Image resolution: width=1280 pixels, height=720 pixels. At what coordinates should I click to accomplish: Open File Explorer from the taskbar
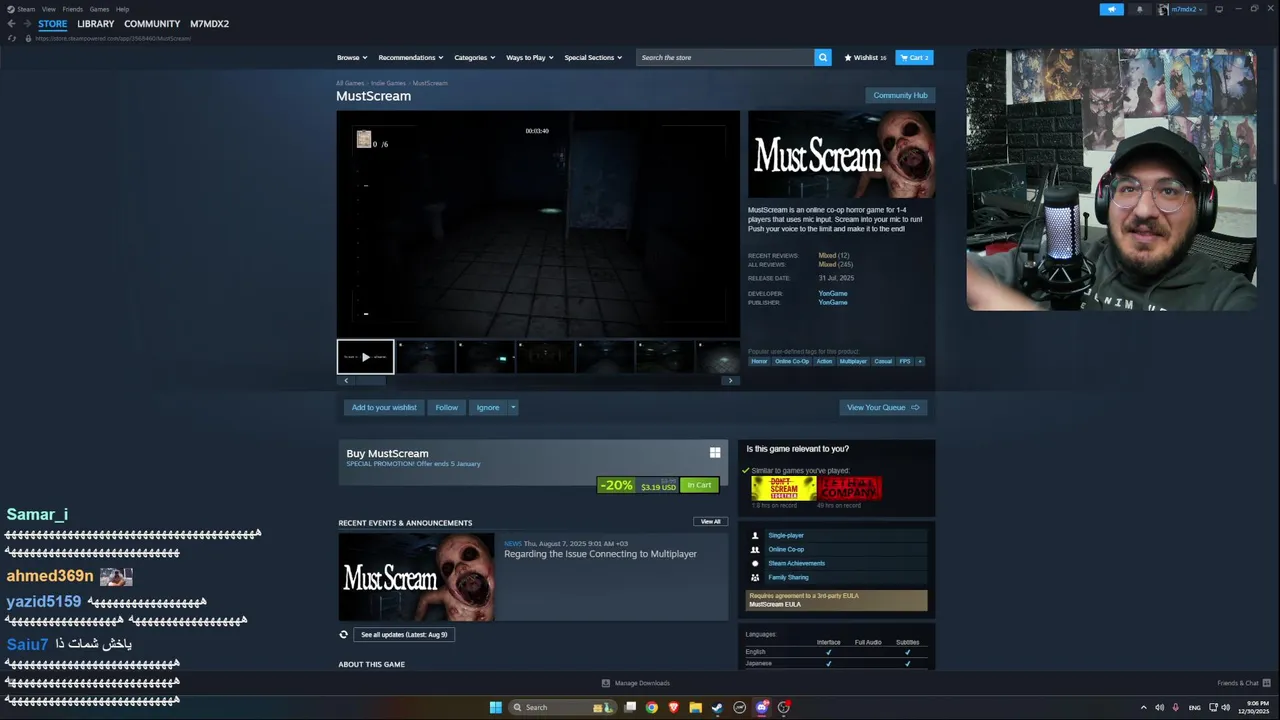(696, 707)
